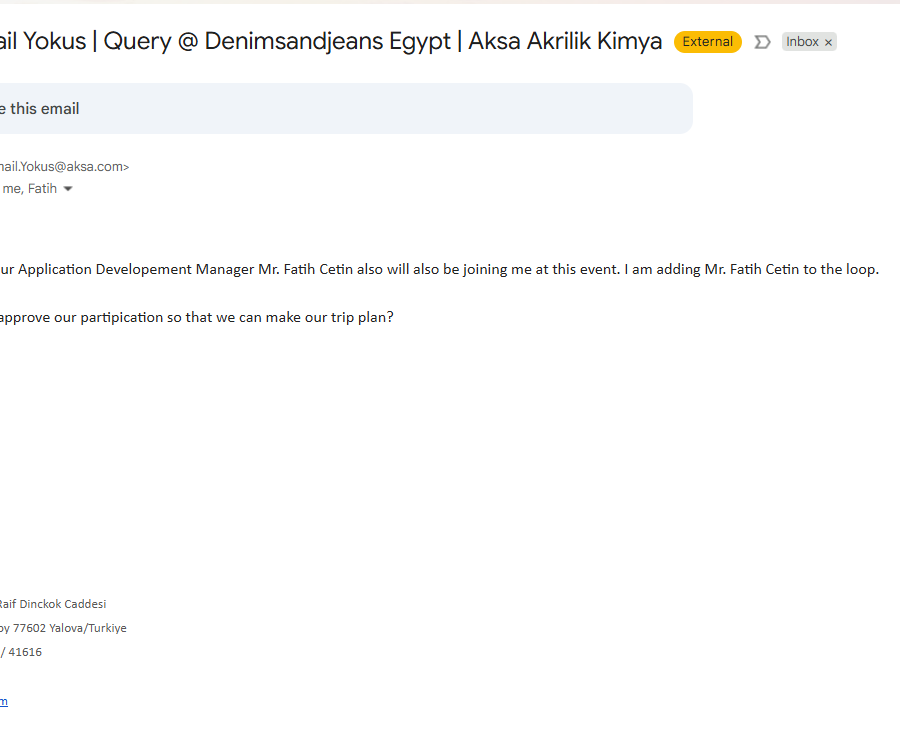Click the '41616' extension number in signature

pos(25,652)
